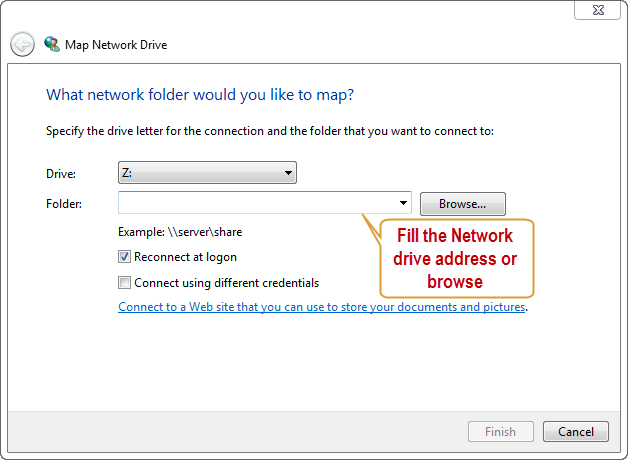Expand the Folder path dropdown arrow
The image size is (628, 460).
coord(403,203)
